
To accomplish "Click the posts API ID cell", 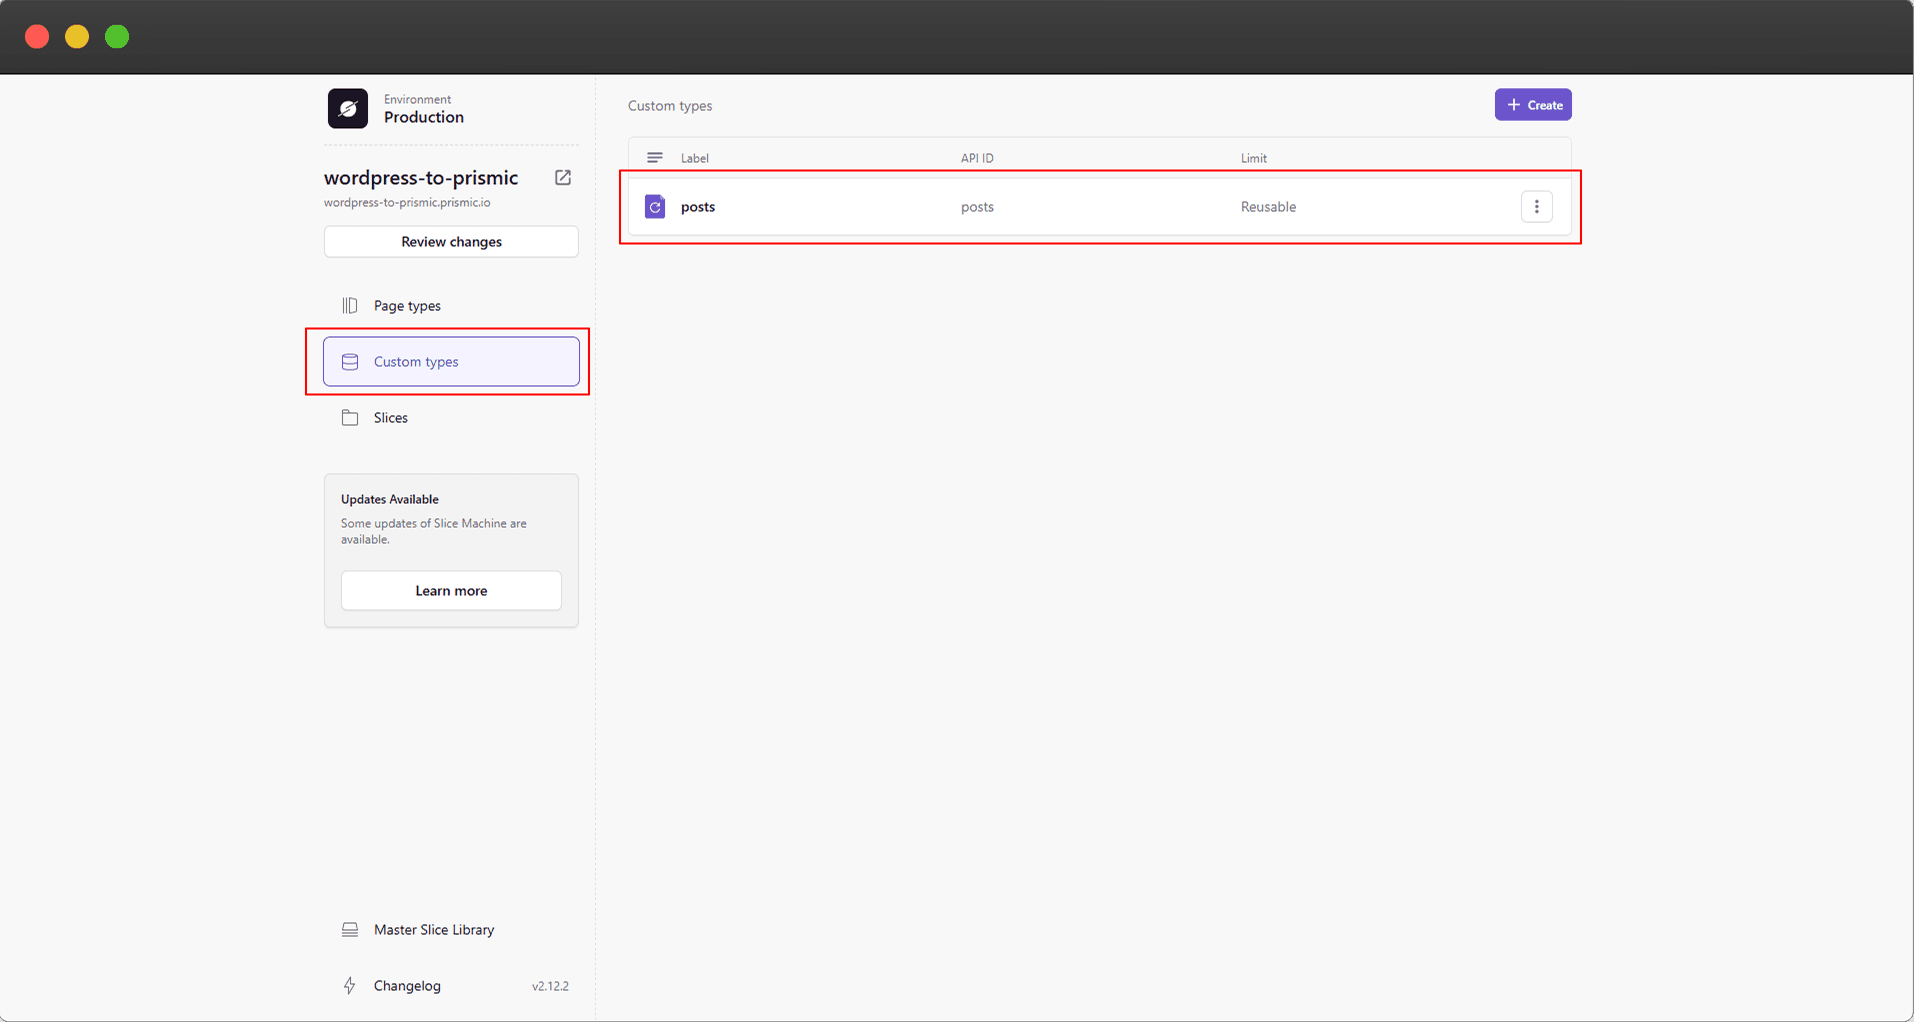I will coord(977,206).
